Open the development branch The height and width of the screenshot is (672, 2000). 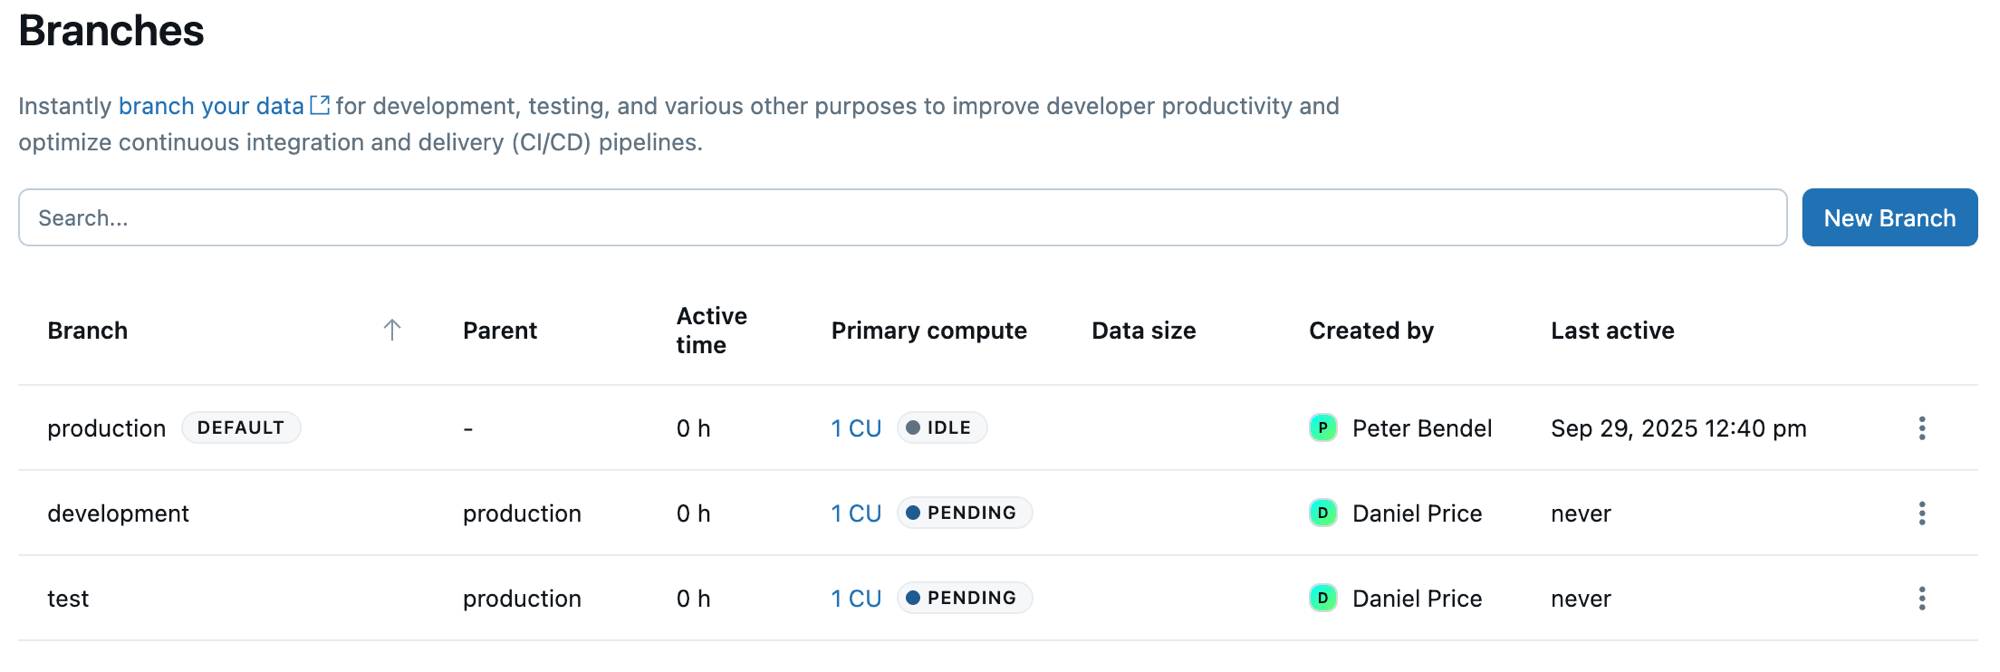pos(118,513)
